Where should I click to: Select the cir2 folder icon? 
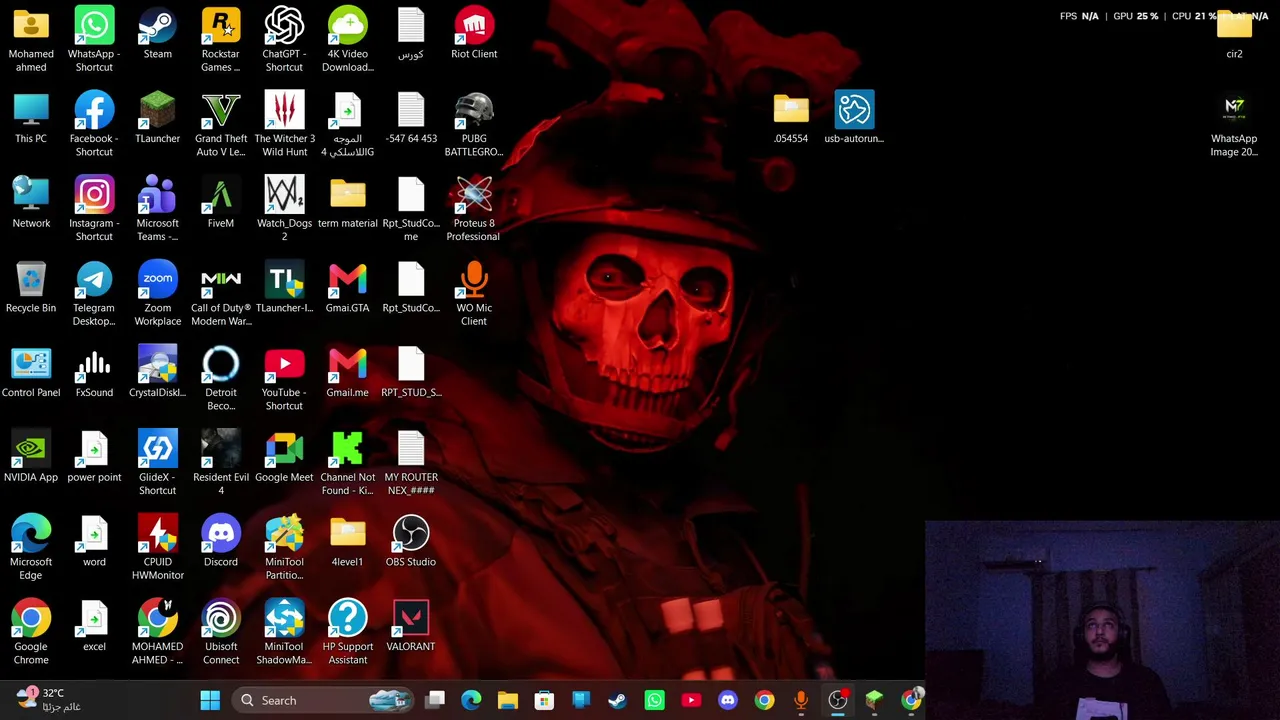1234,34
